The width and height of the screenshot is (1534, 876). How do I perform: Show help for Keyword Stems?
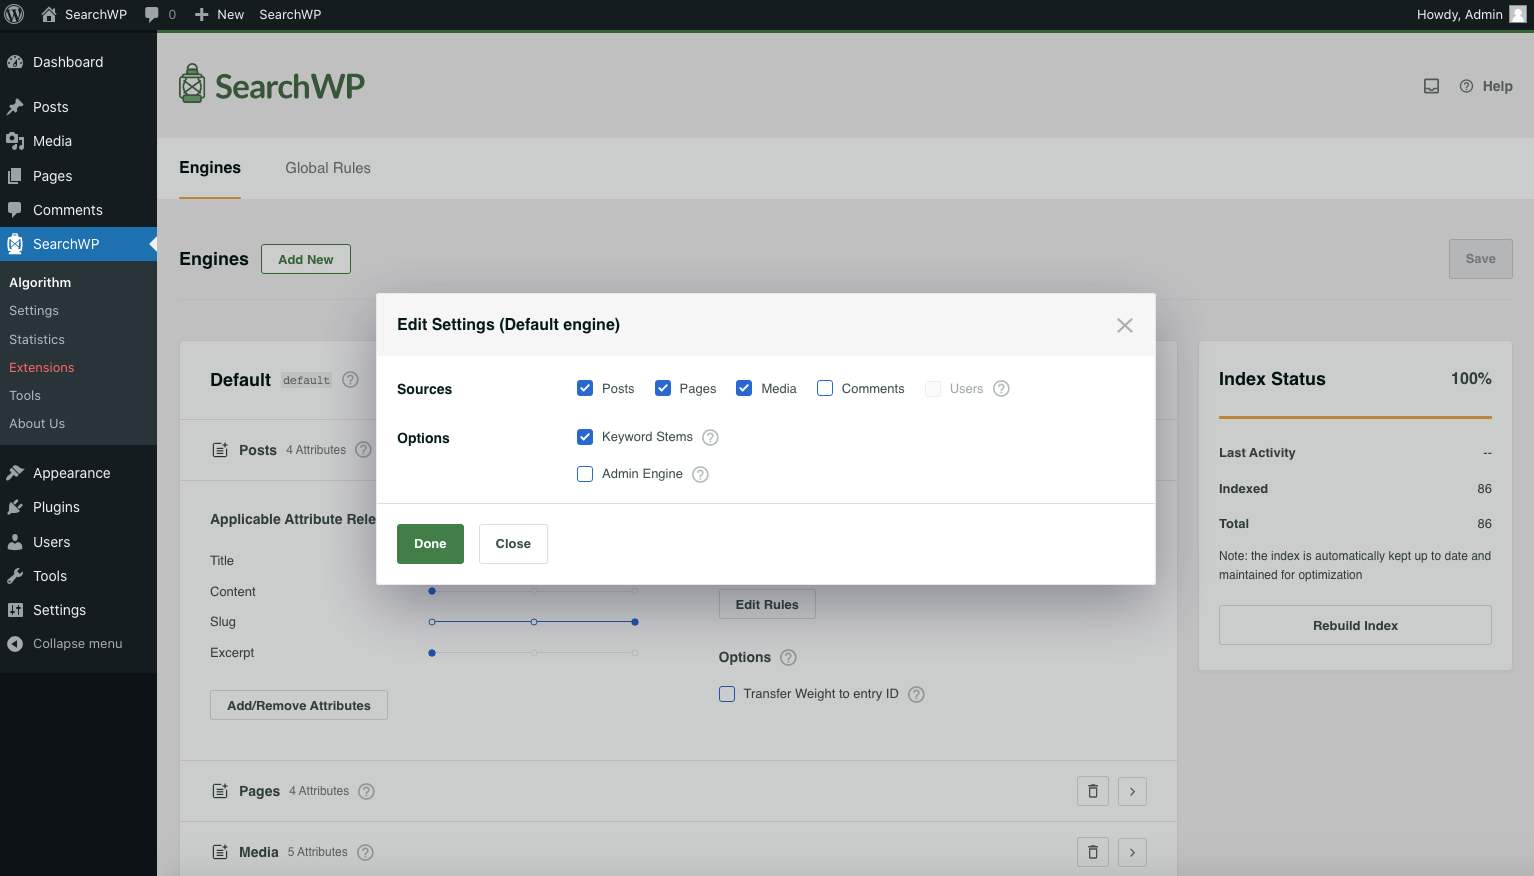(x=710, y=438)
